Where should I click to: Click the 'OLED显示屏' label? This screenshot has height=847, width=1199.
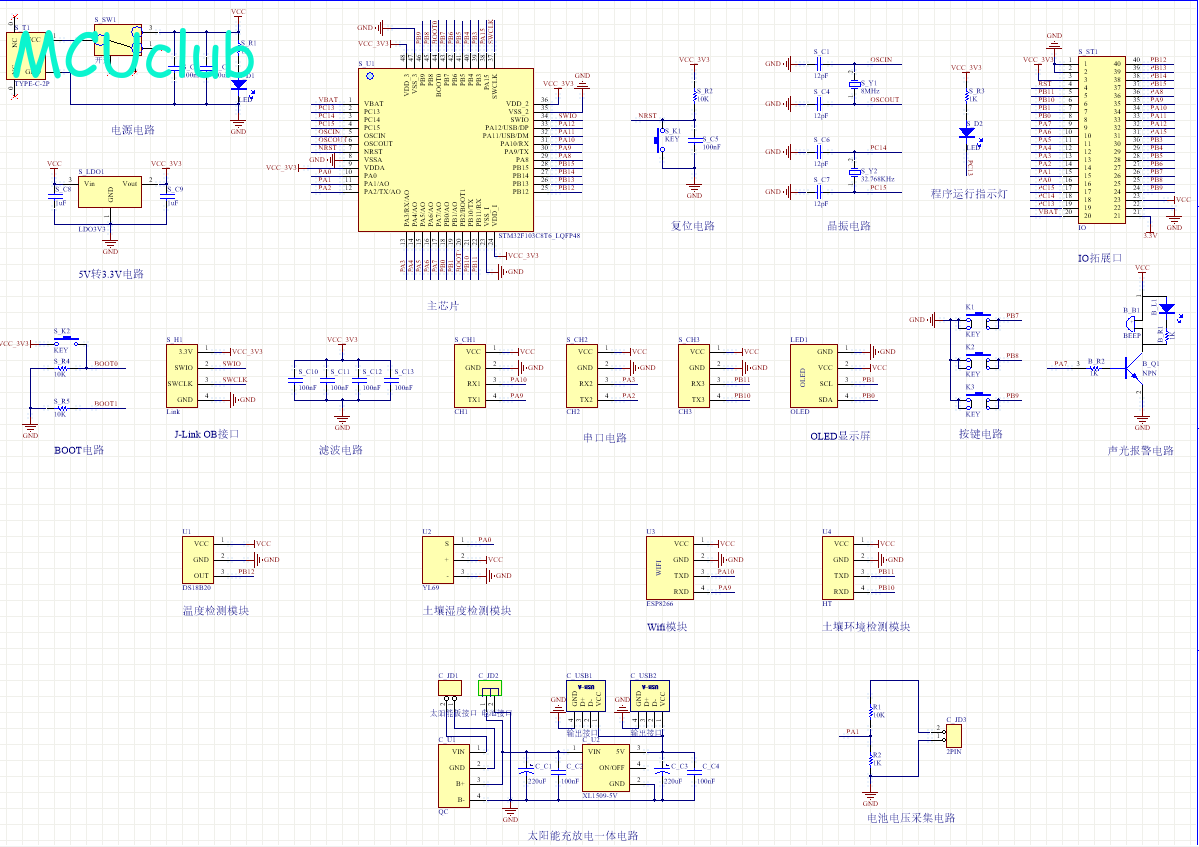coord(840,436)
